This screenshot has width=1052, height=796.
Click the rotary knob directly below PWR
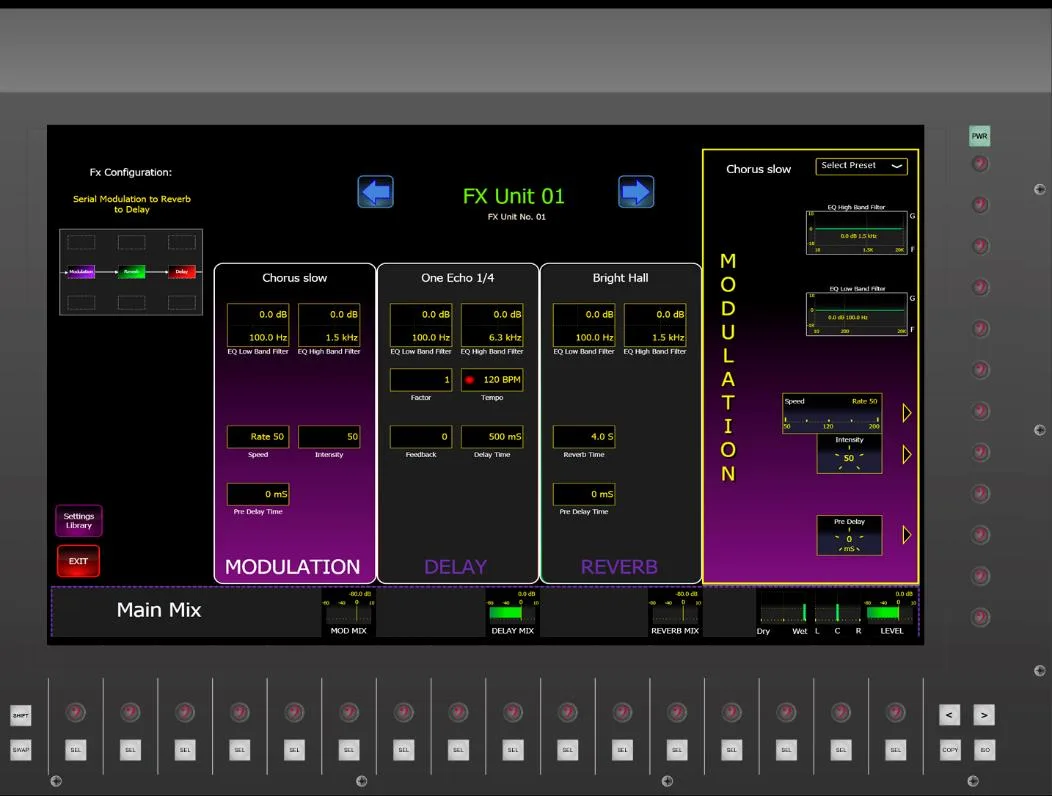[x=980, y=164]
